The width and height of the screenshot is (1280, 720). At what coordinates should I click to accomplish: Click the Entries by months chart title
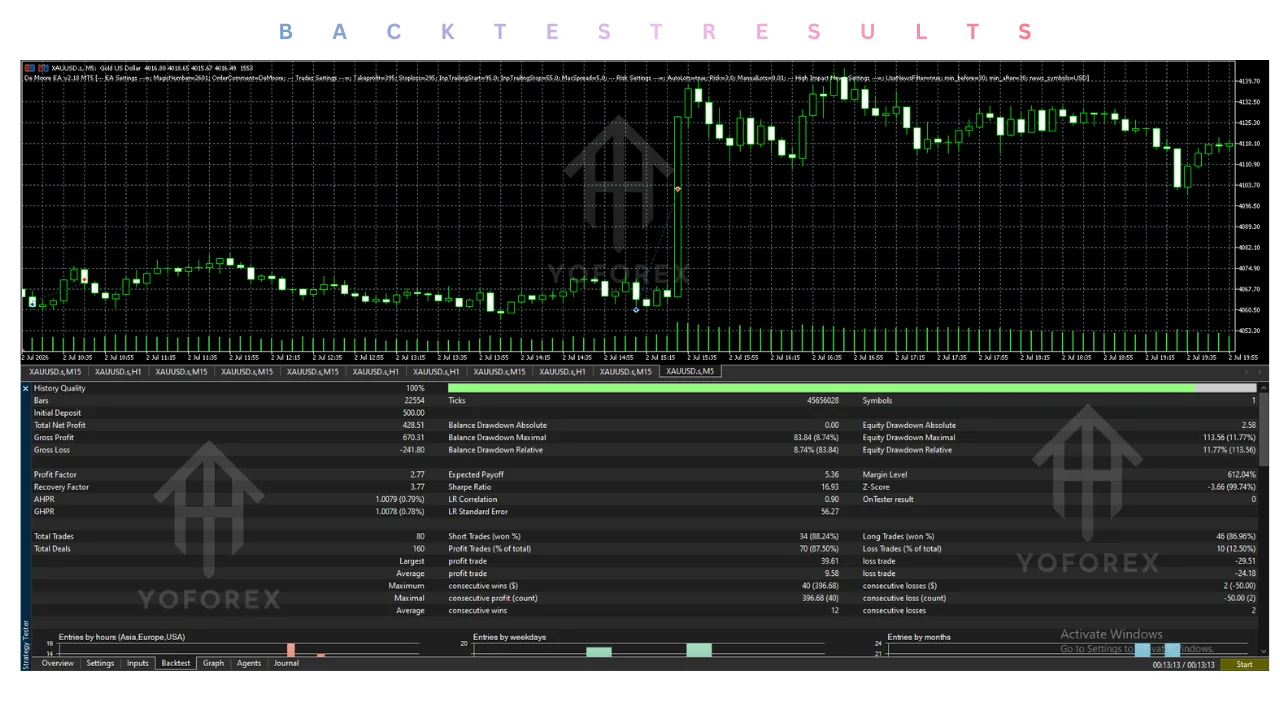(x=919, y=636)
